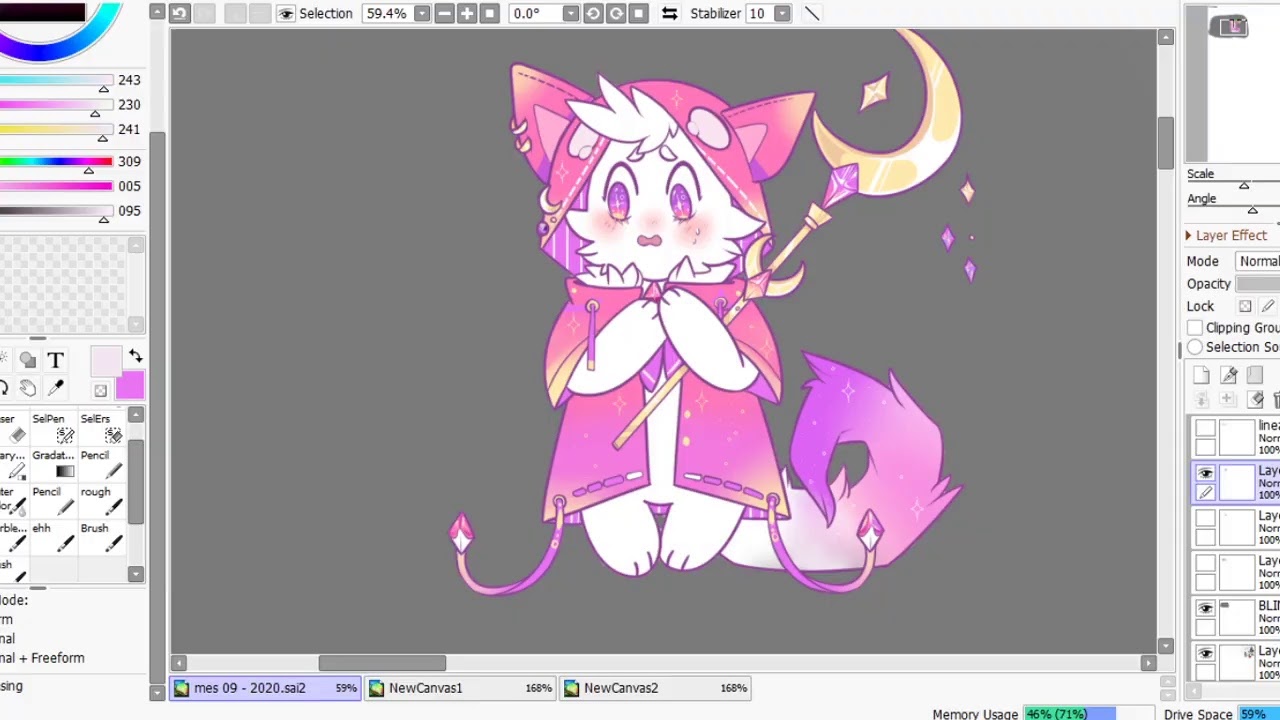Toggle the lock transparency checker icon
Image resolution: width=1280 pixels, height=720 pixels.
1245,307
